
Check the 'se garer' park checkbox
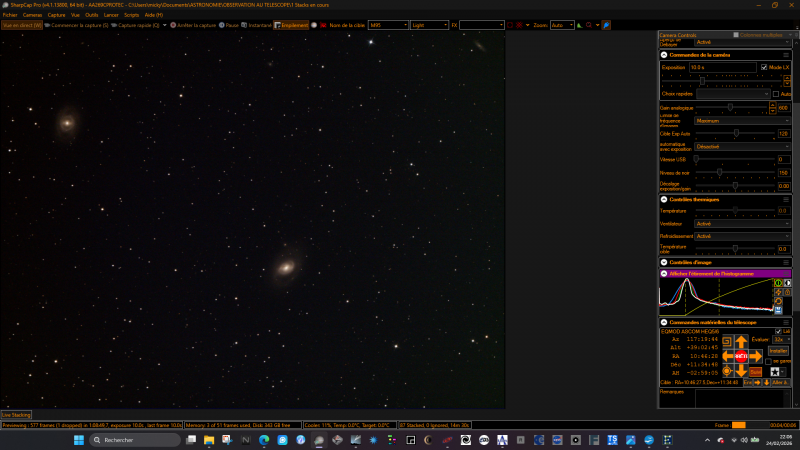point(768,361)
